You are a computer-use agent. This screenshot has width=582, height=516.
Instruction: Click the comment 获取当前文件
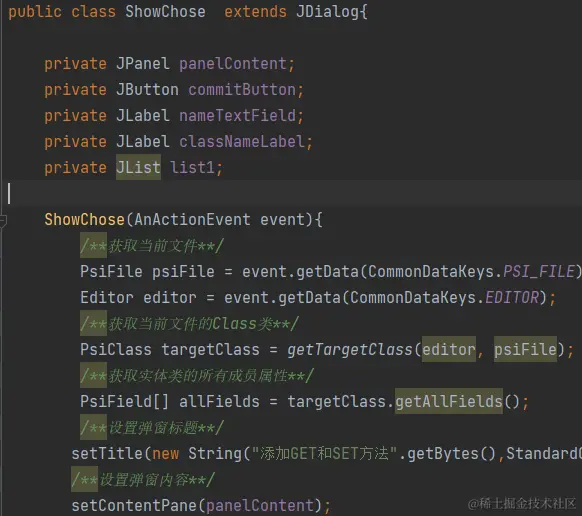click(x=152, y=246)
